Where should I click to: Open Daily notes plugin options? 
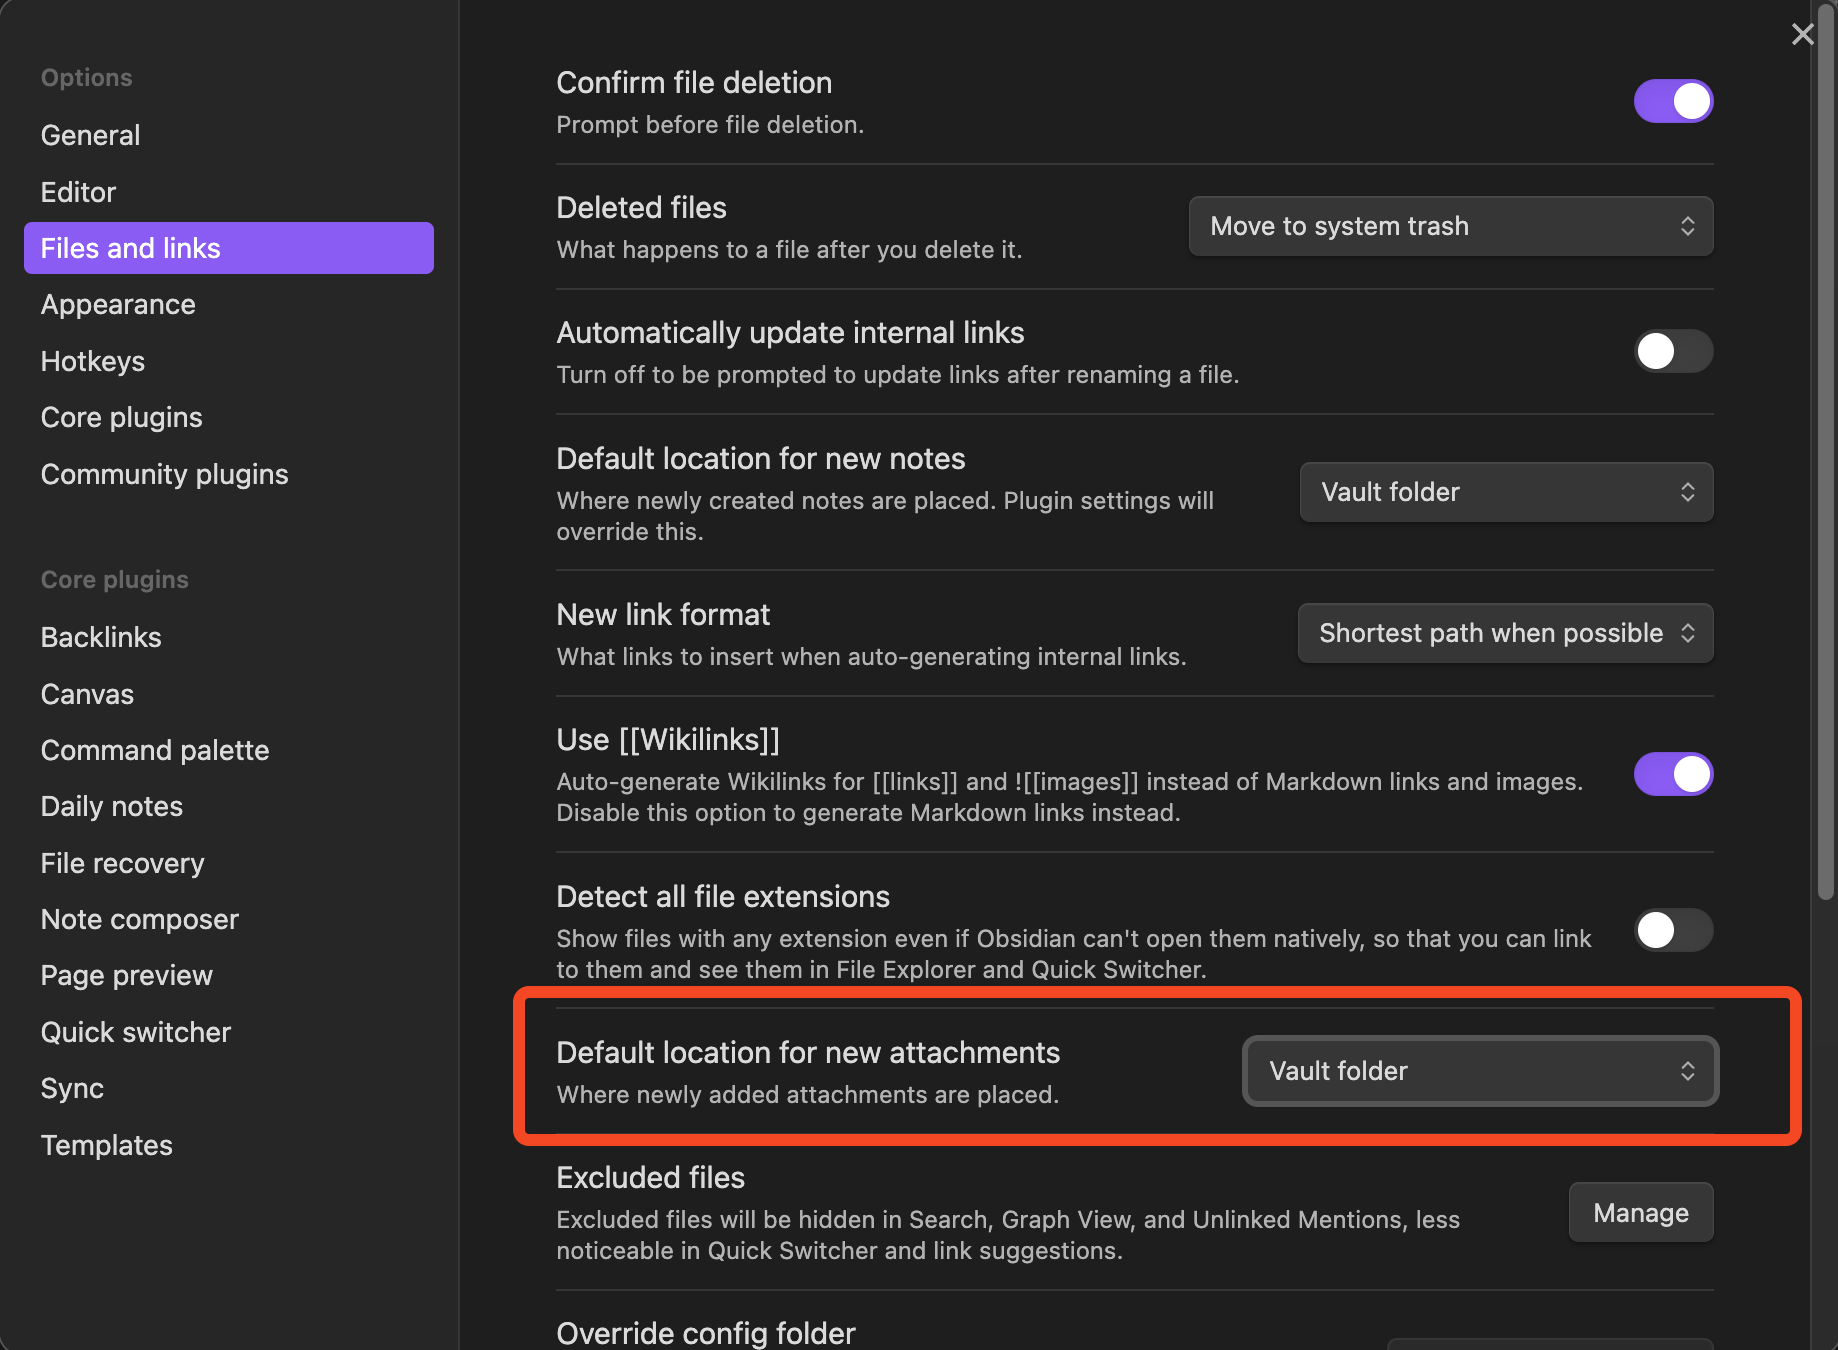[x=112, y=806]
